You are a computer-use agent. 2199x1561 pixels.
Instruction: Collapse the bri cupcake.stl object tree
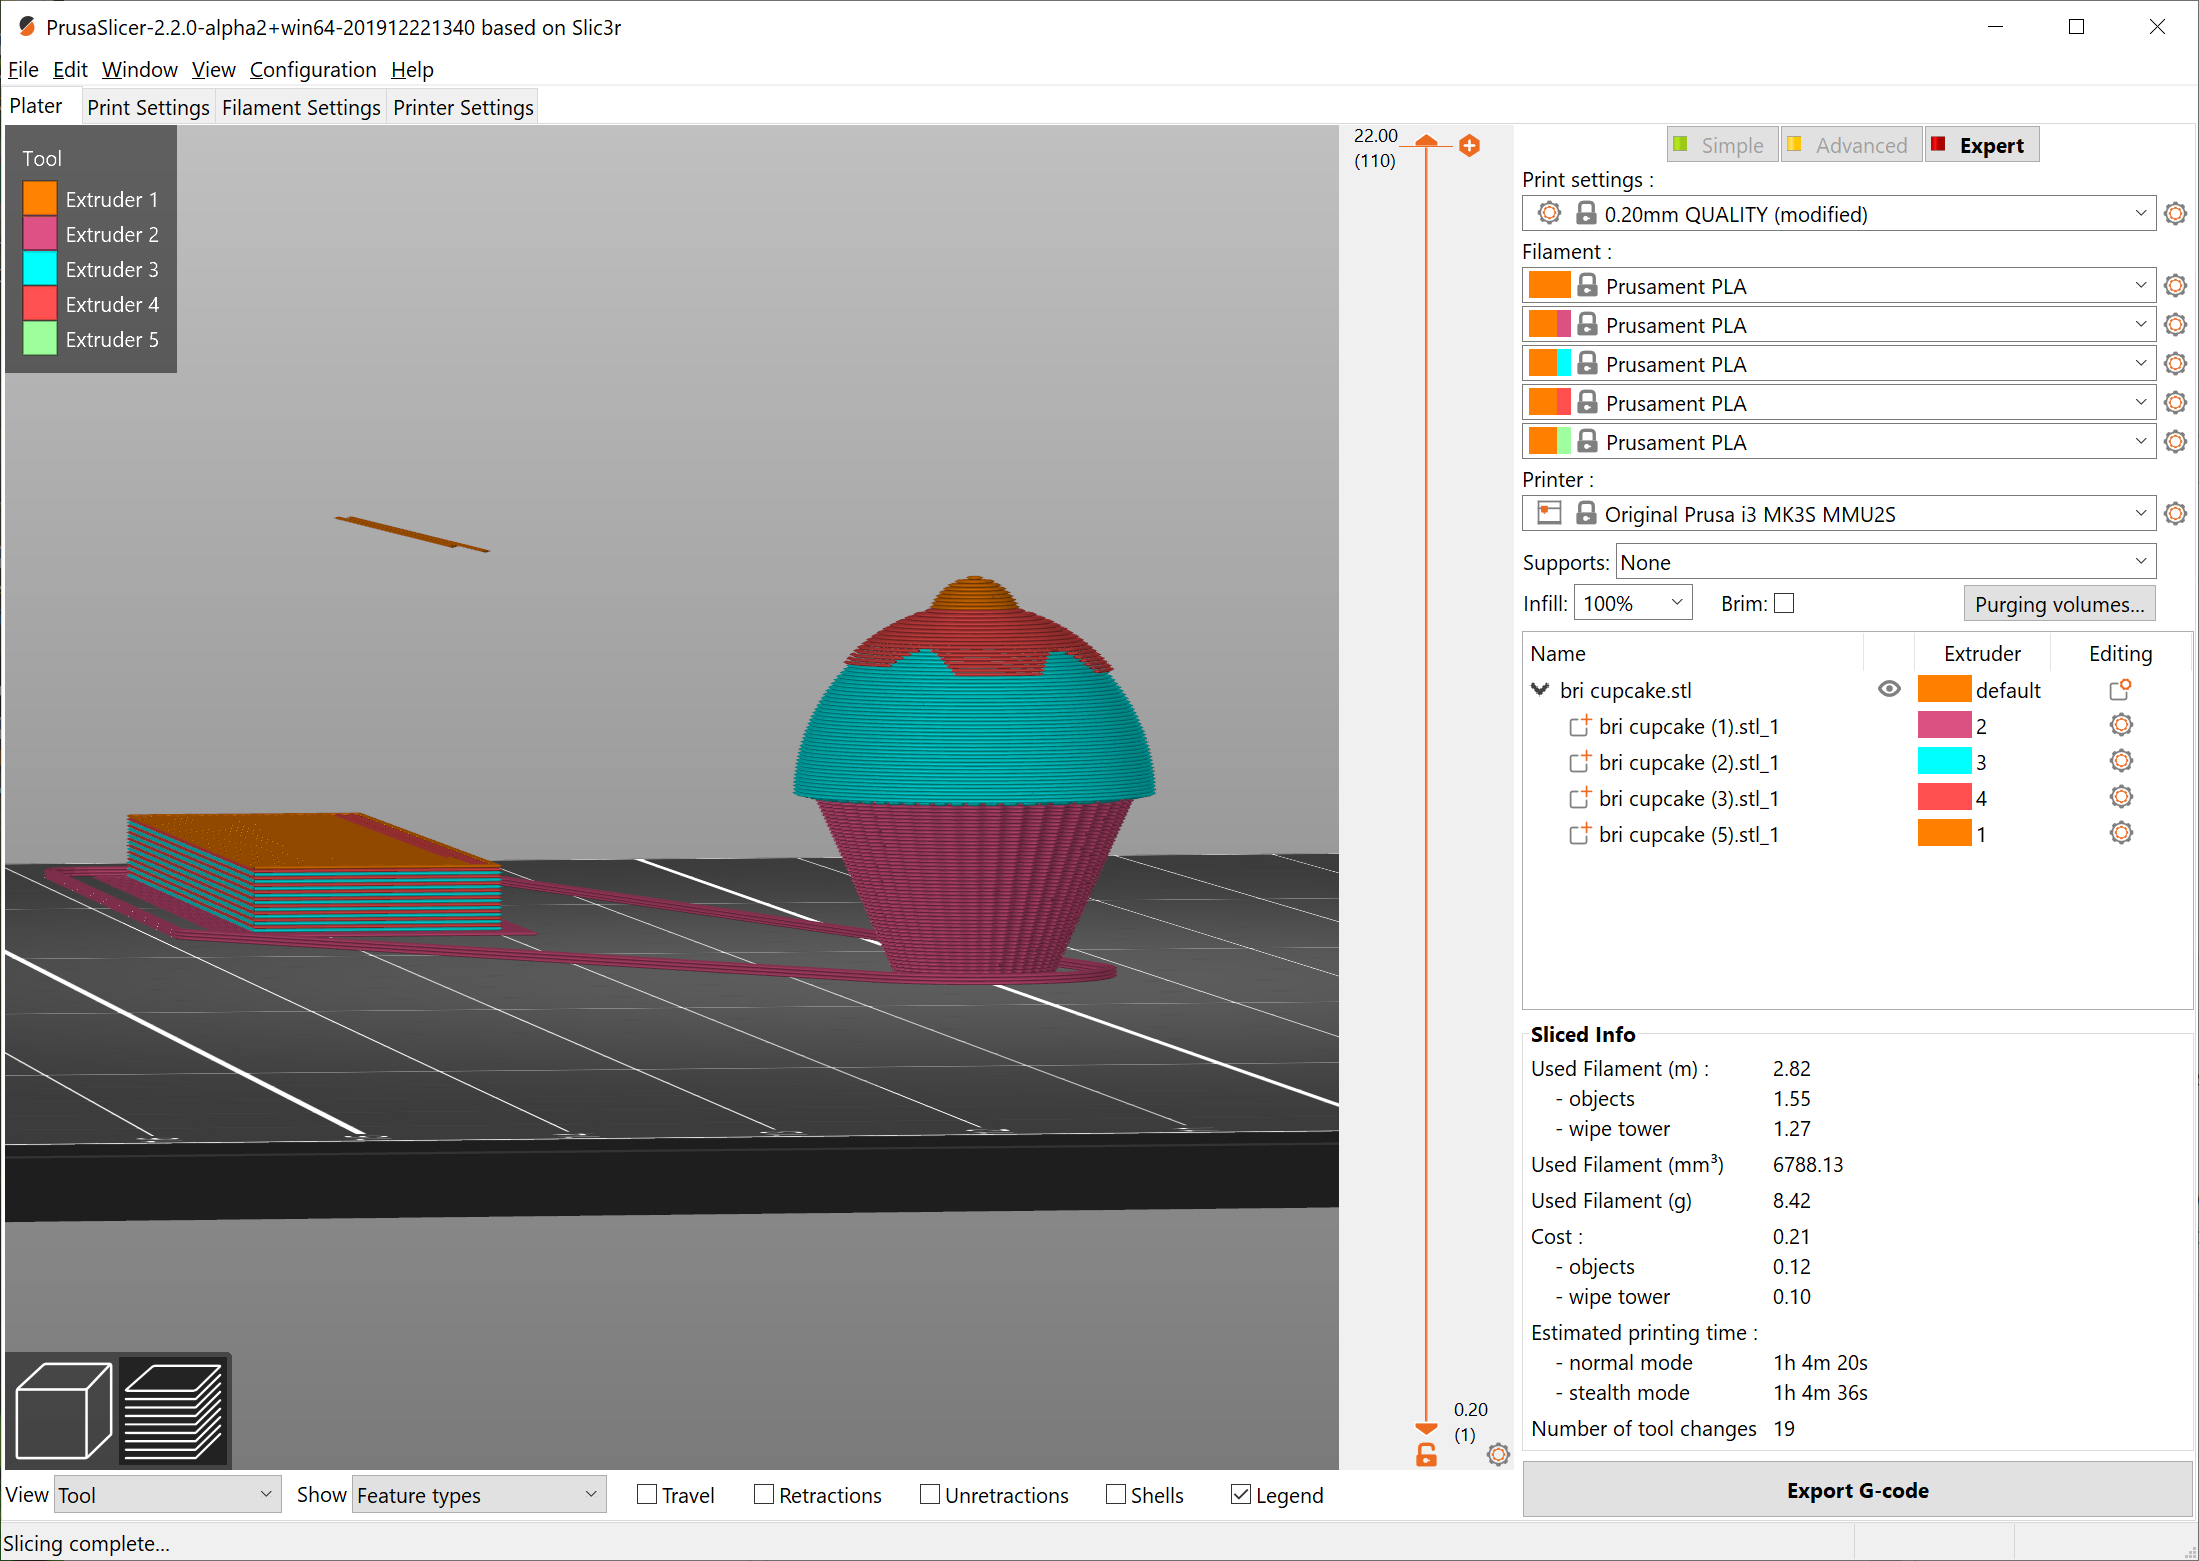(x=1540, y=689)
